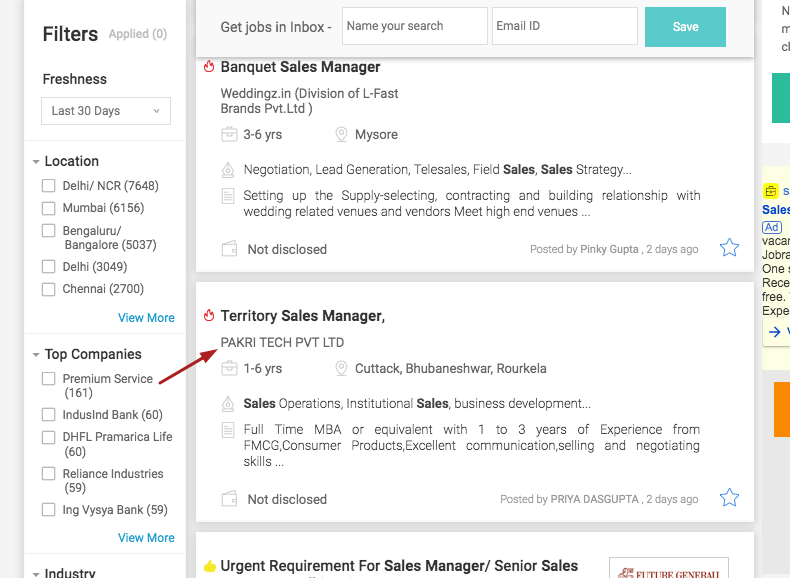Viewport: 790px width, 578px height.
Task: Click the briefcase icon next to 1-6 yrs
Action: tap(229, 368)
